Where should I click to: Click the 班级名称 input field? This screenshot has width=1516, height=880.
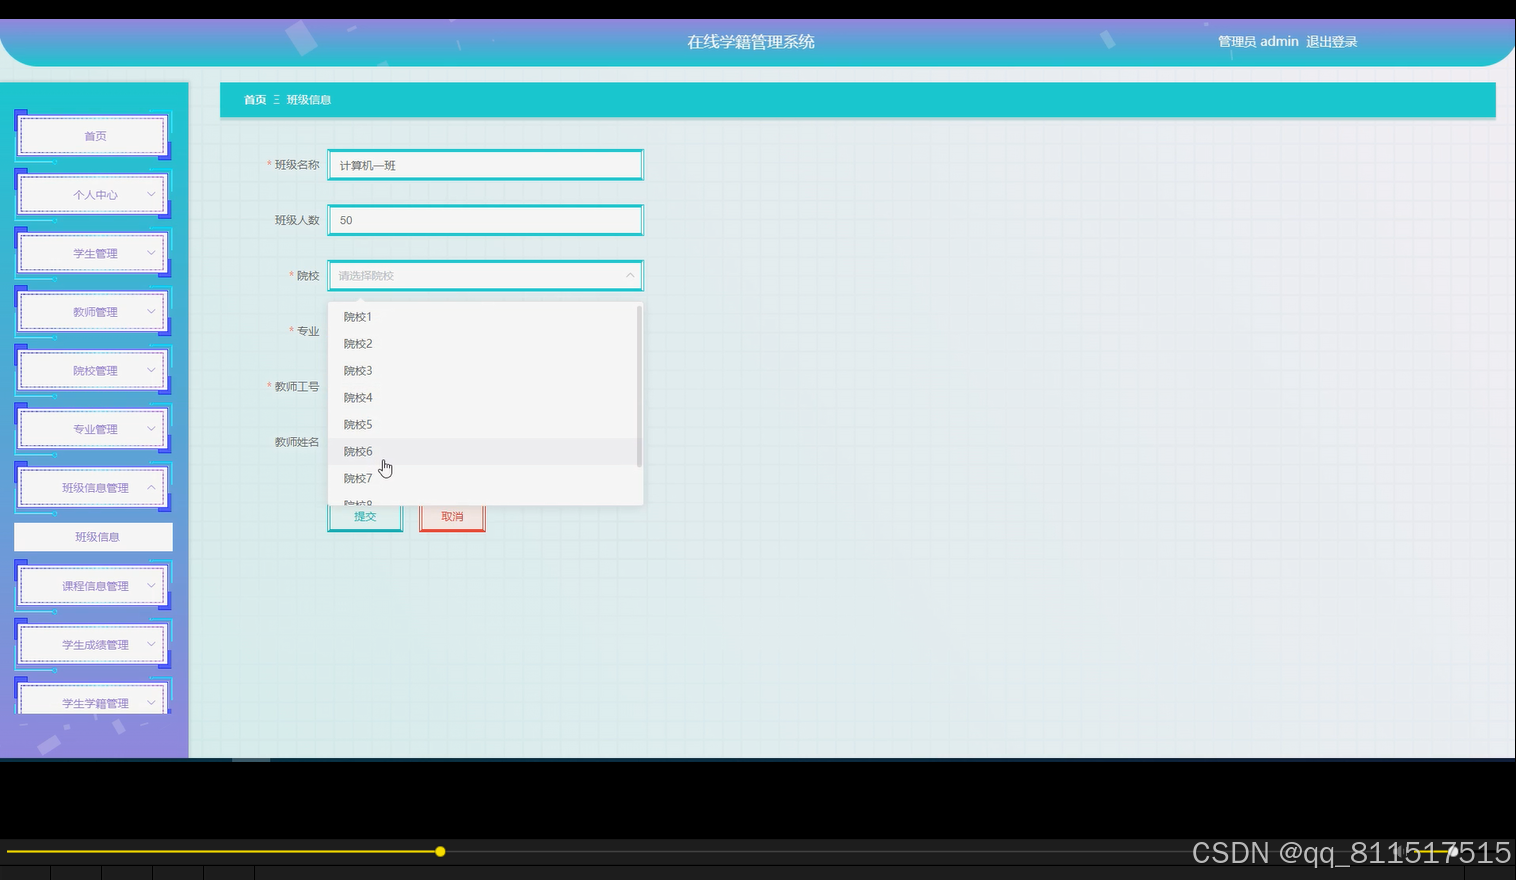point(485,165)
